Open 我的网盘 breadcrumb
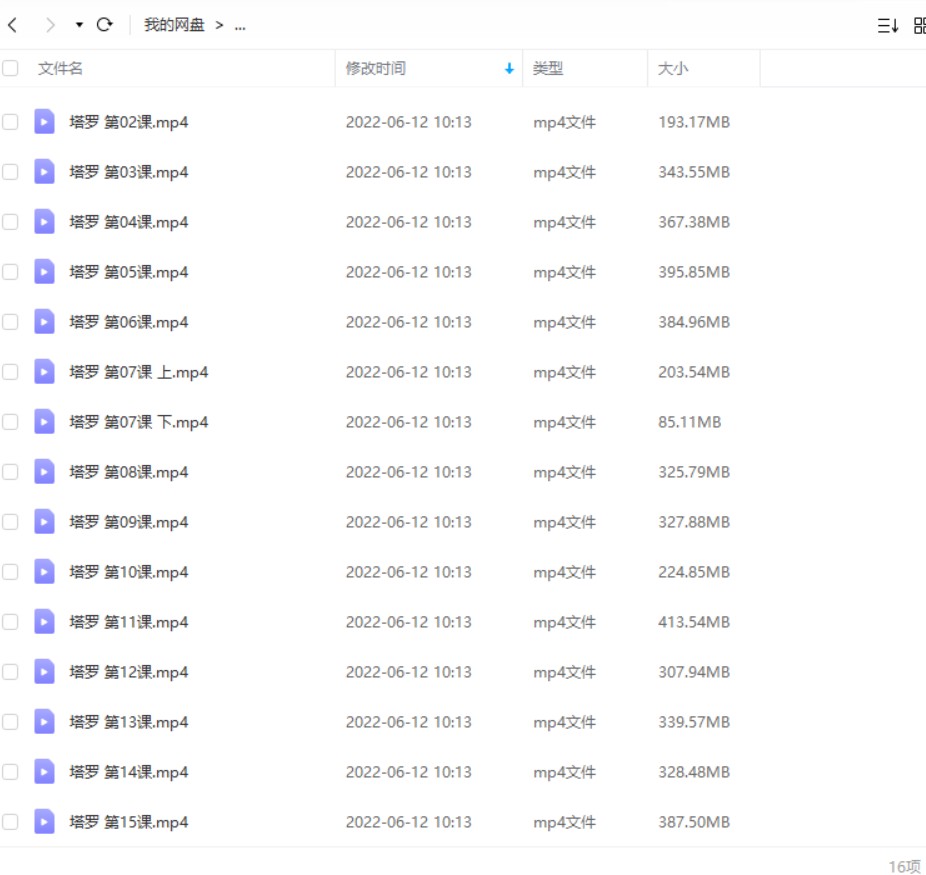 click(174, 25)
